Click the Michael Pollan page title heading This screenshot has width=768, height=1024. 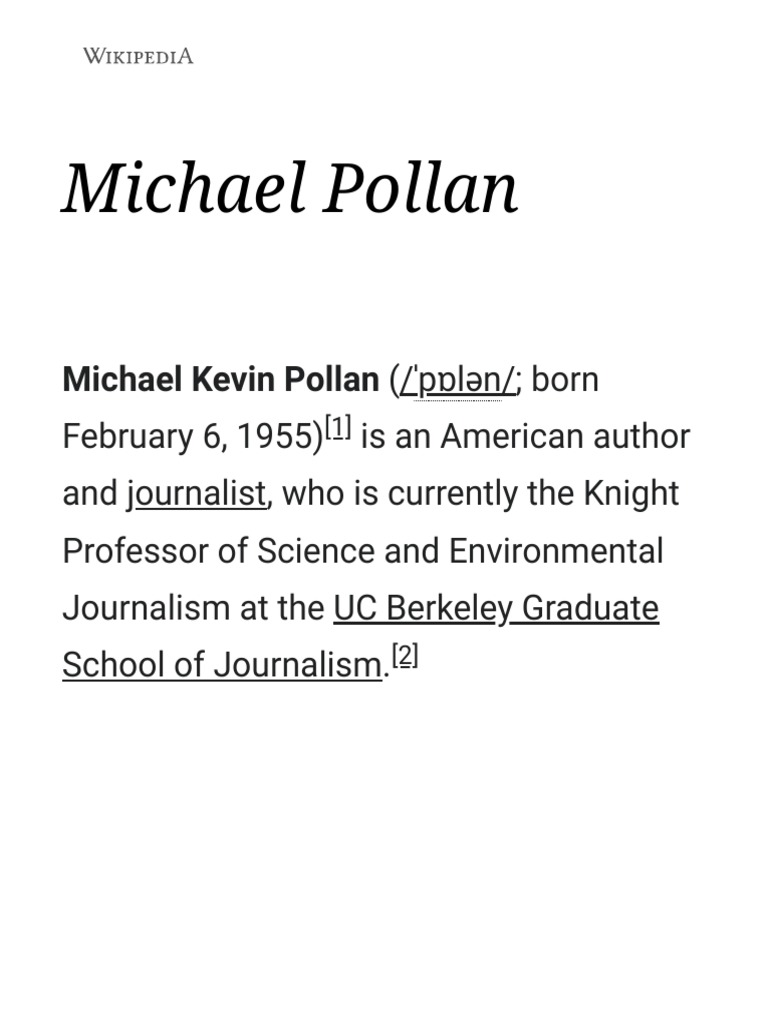click(x=291, y=189)
